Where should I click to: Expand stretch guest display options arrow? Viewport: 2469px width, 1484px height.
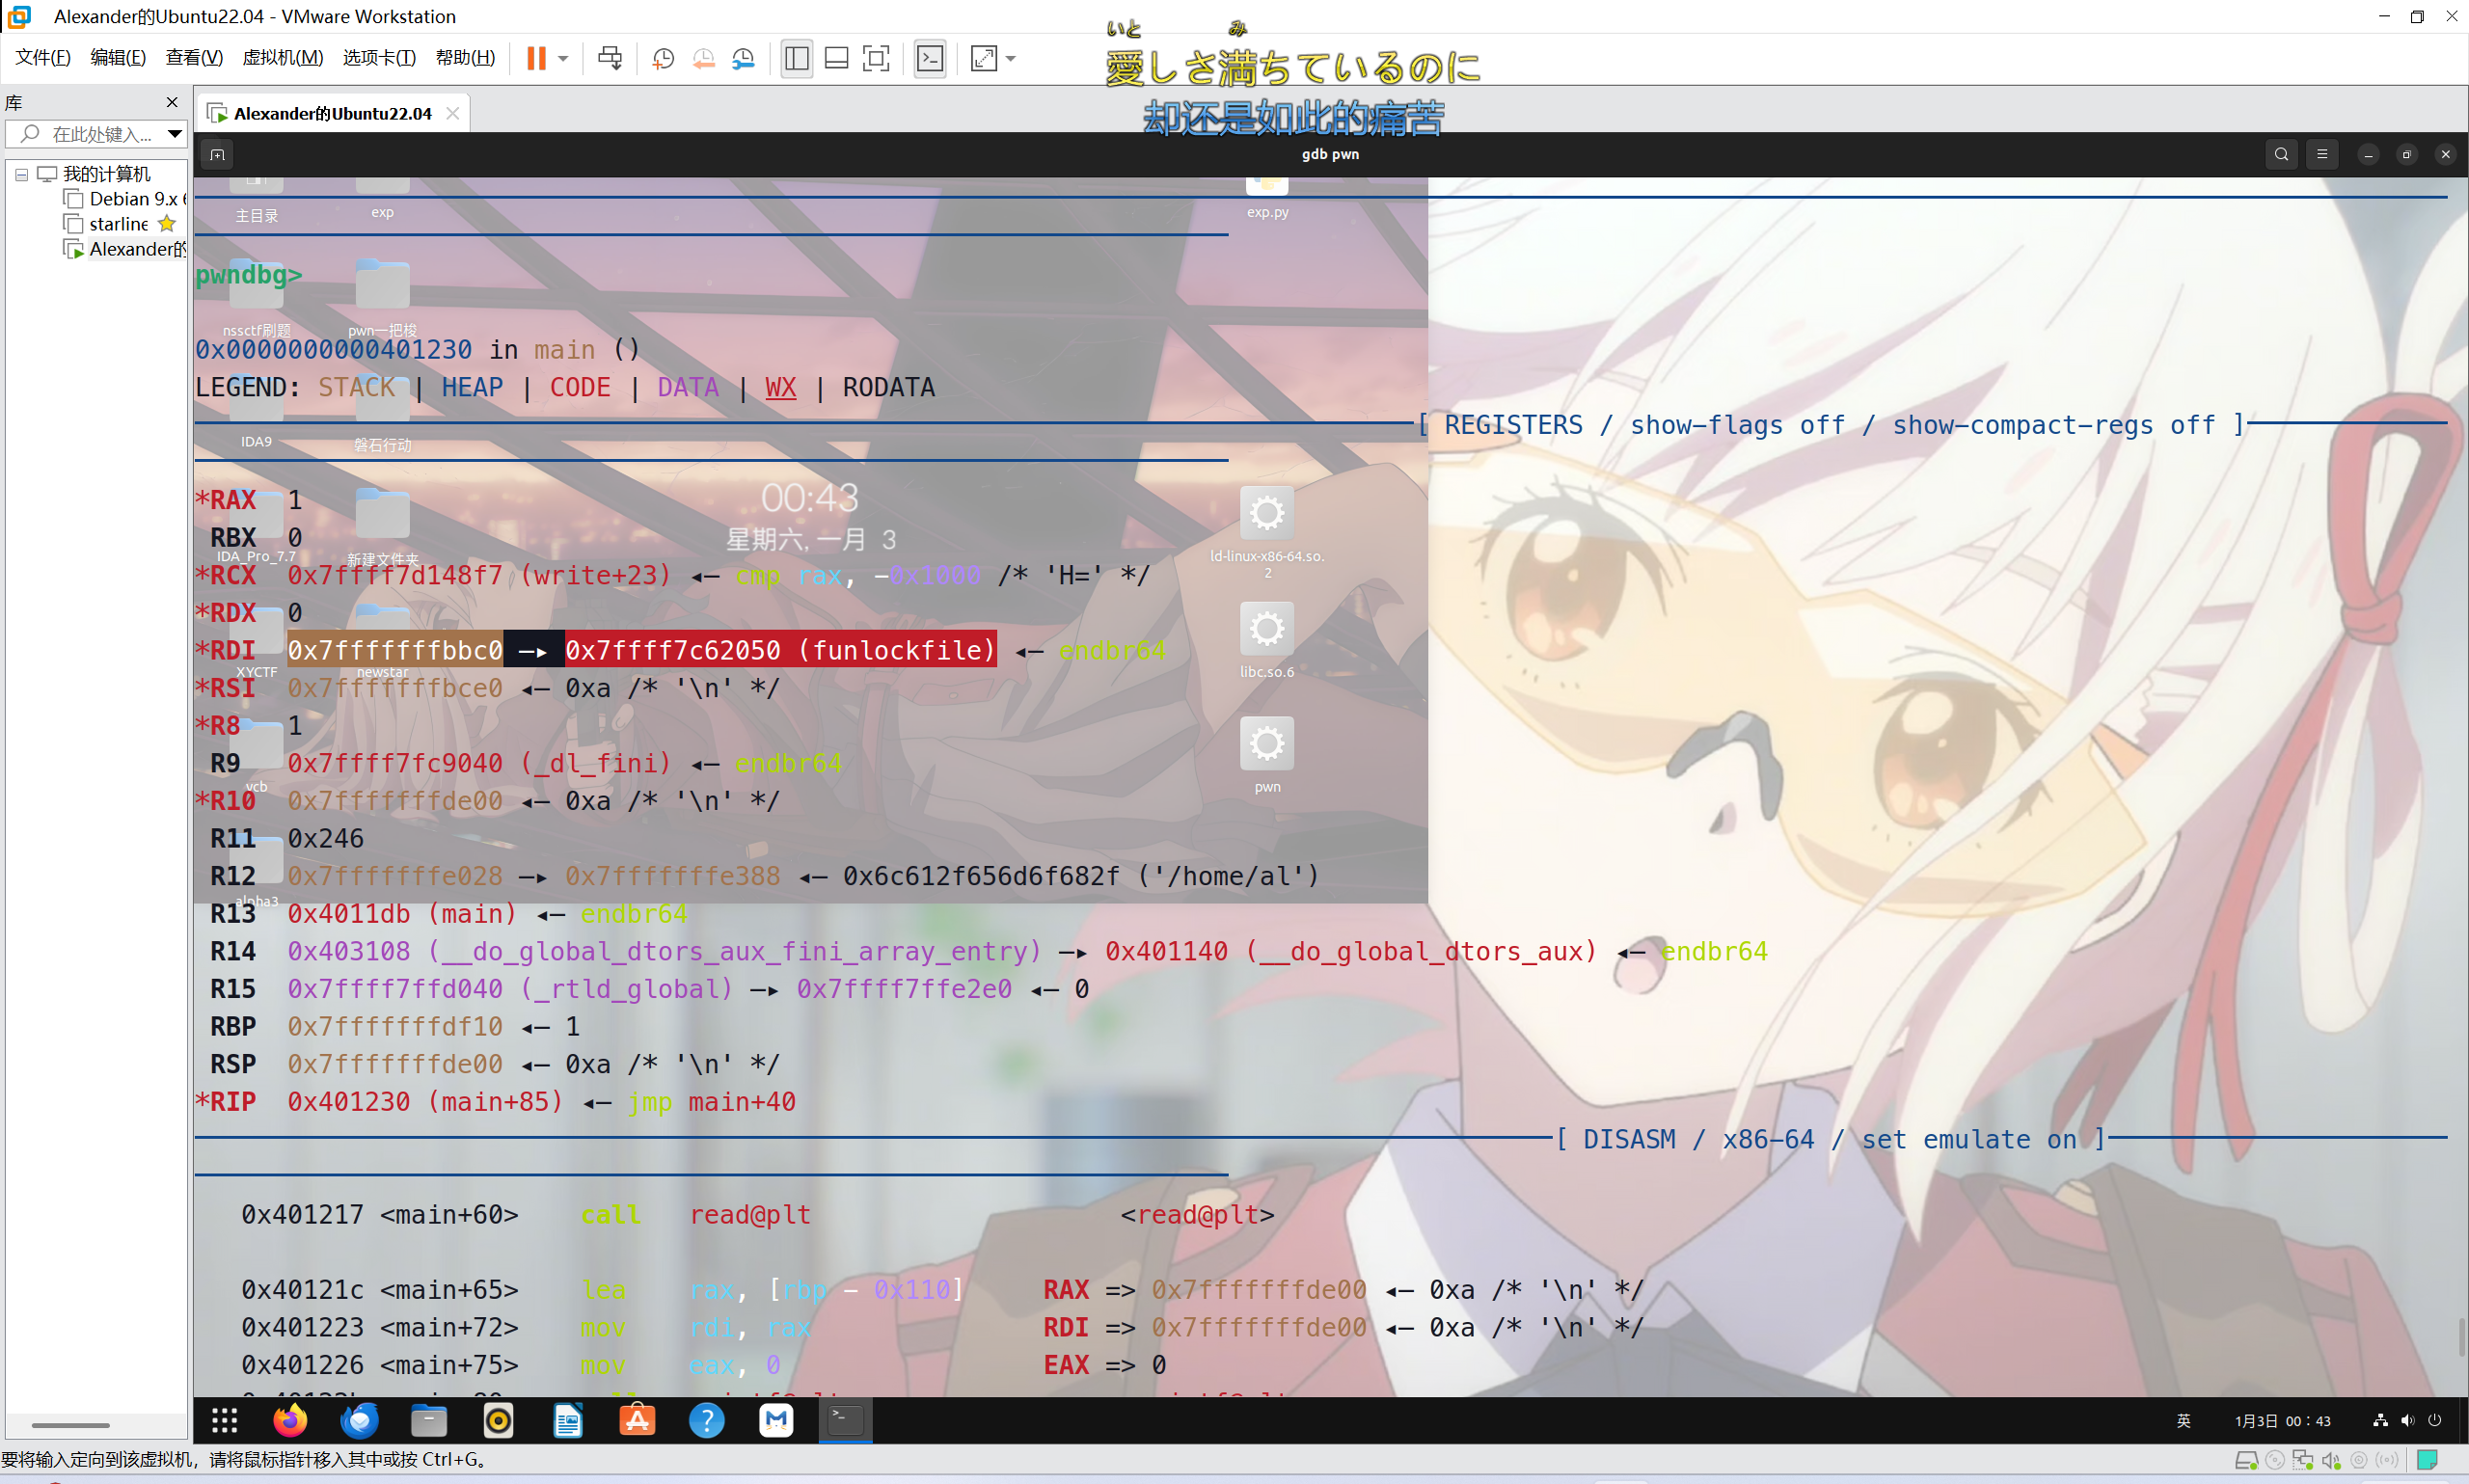pyautogui.click(x=1011, y=58)
